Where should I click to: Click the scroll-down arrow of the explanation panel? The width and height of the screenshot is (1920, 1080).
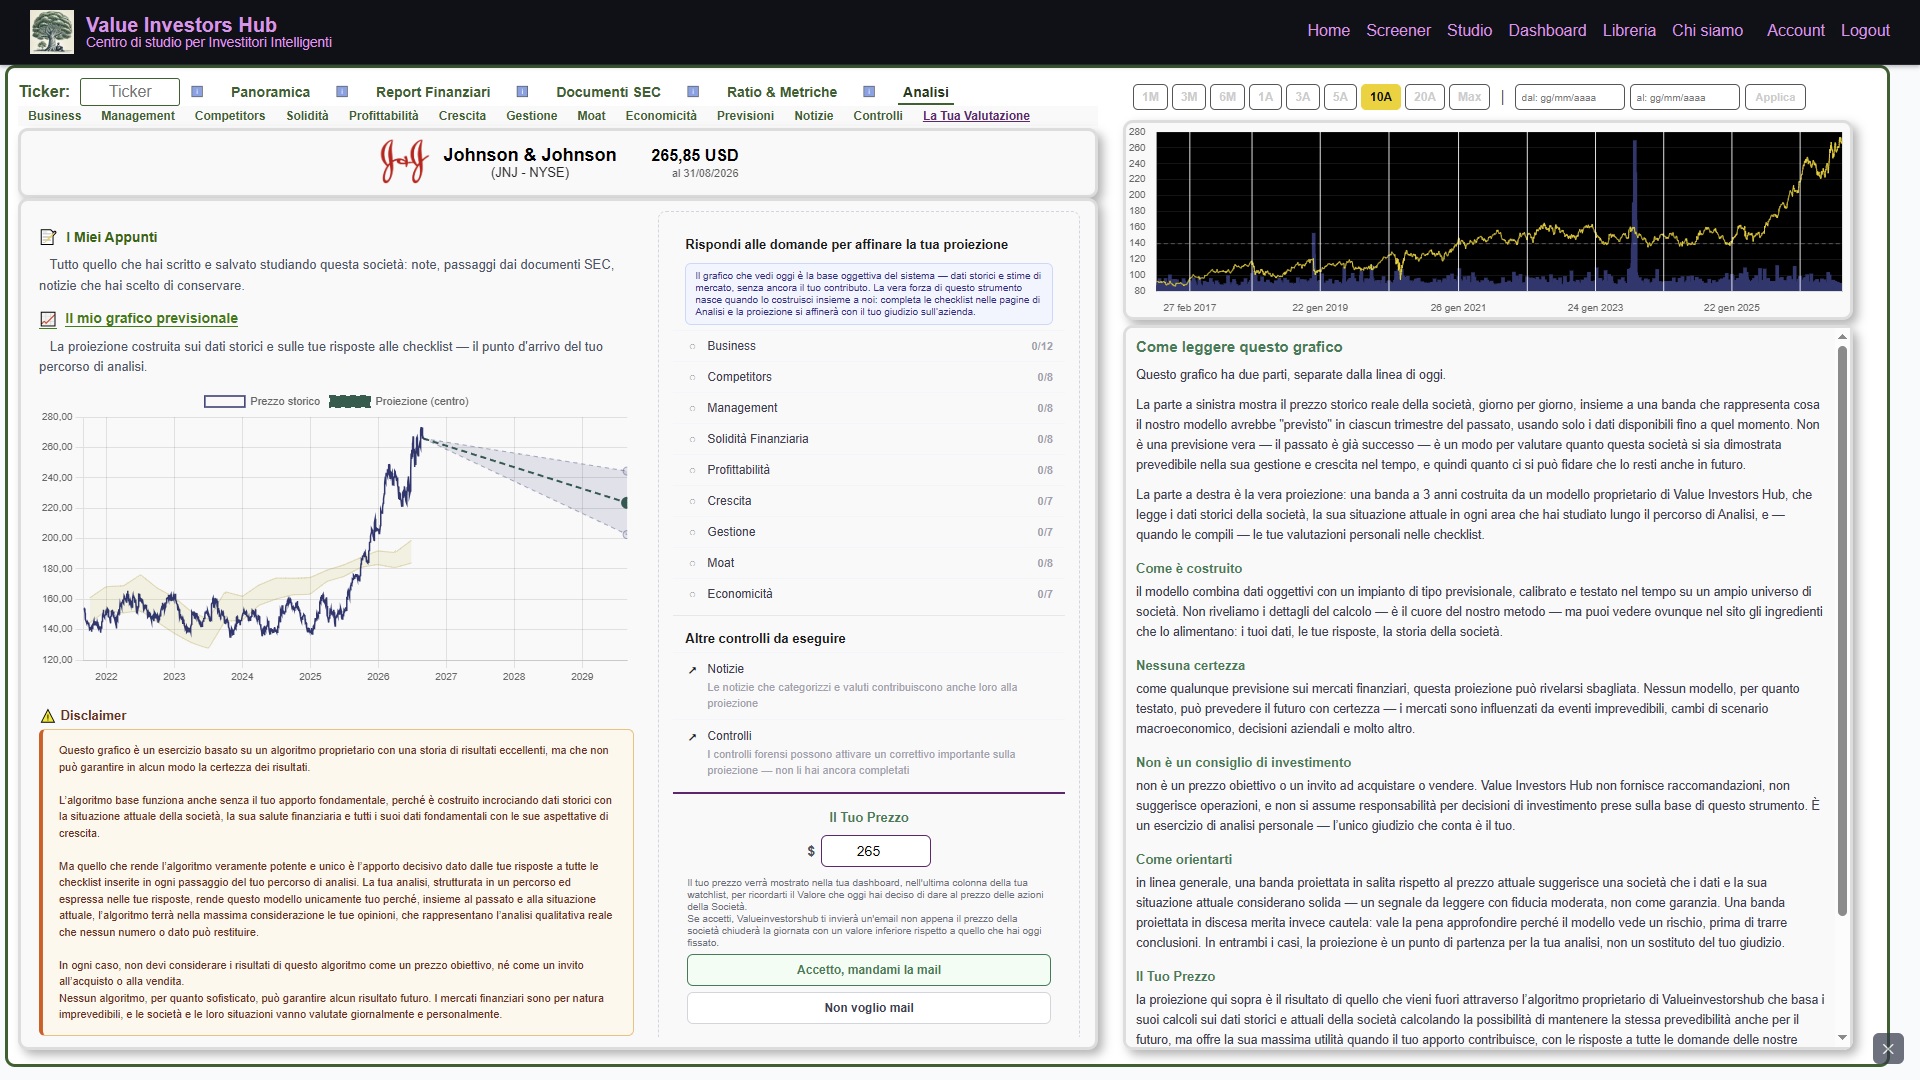coord(1842,1038)
